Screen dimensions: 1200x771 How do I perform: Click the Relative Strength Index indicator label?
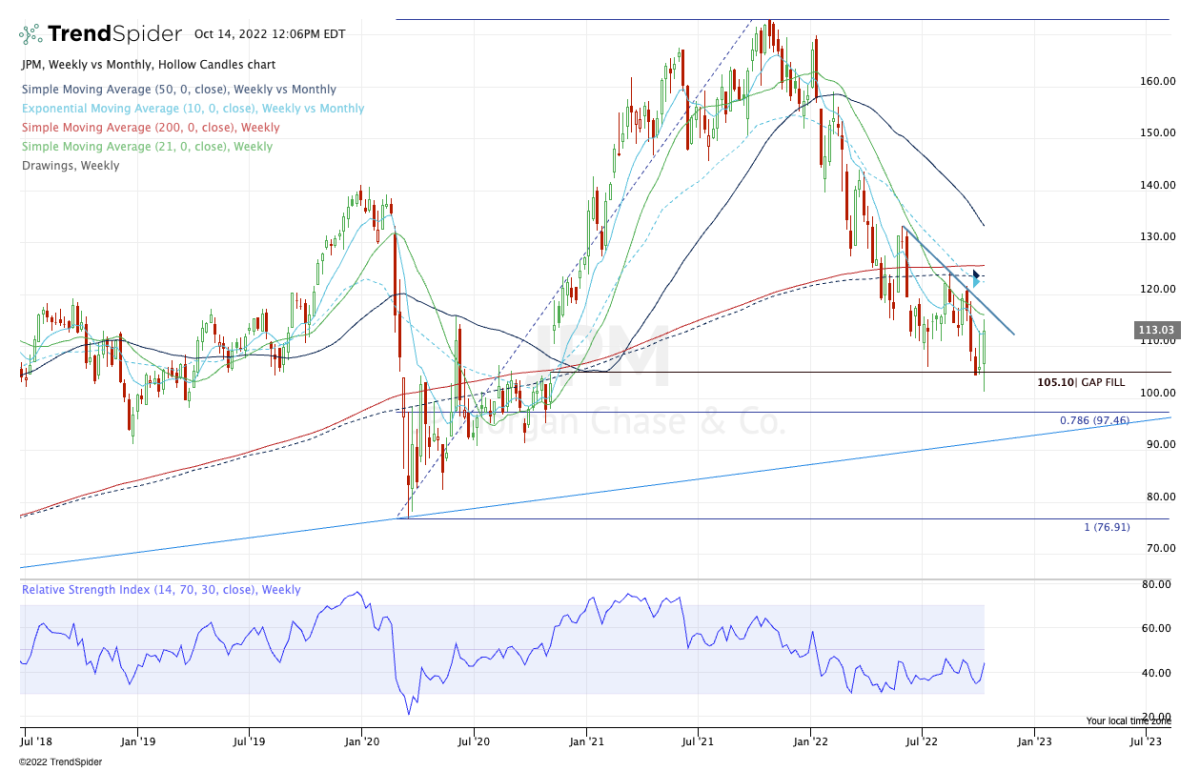point(162,590)
